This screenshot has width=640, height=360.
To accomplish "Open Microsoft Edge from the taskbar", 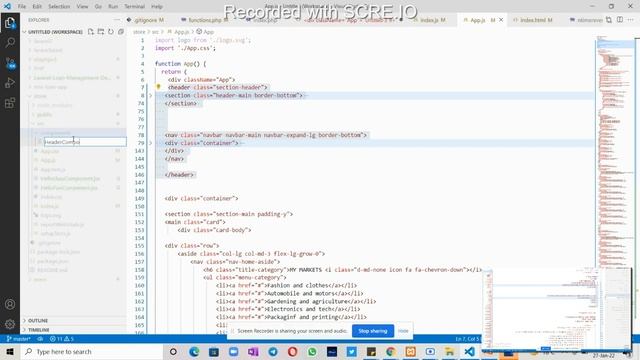I will pos(194,351).
